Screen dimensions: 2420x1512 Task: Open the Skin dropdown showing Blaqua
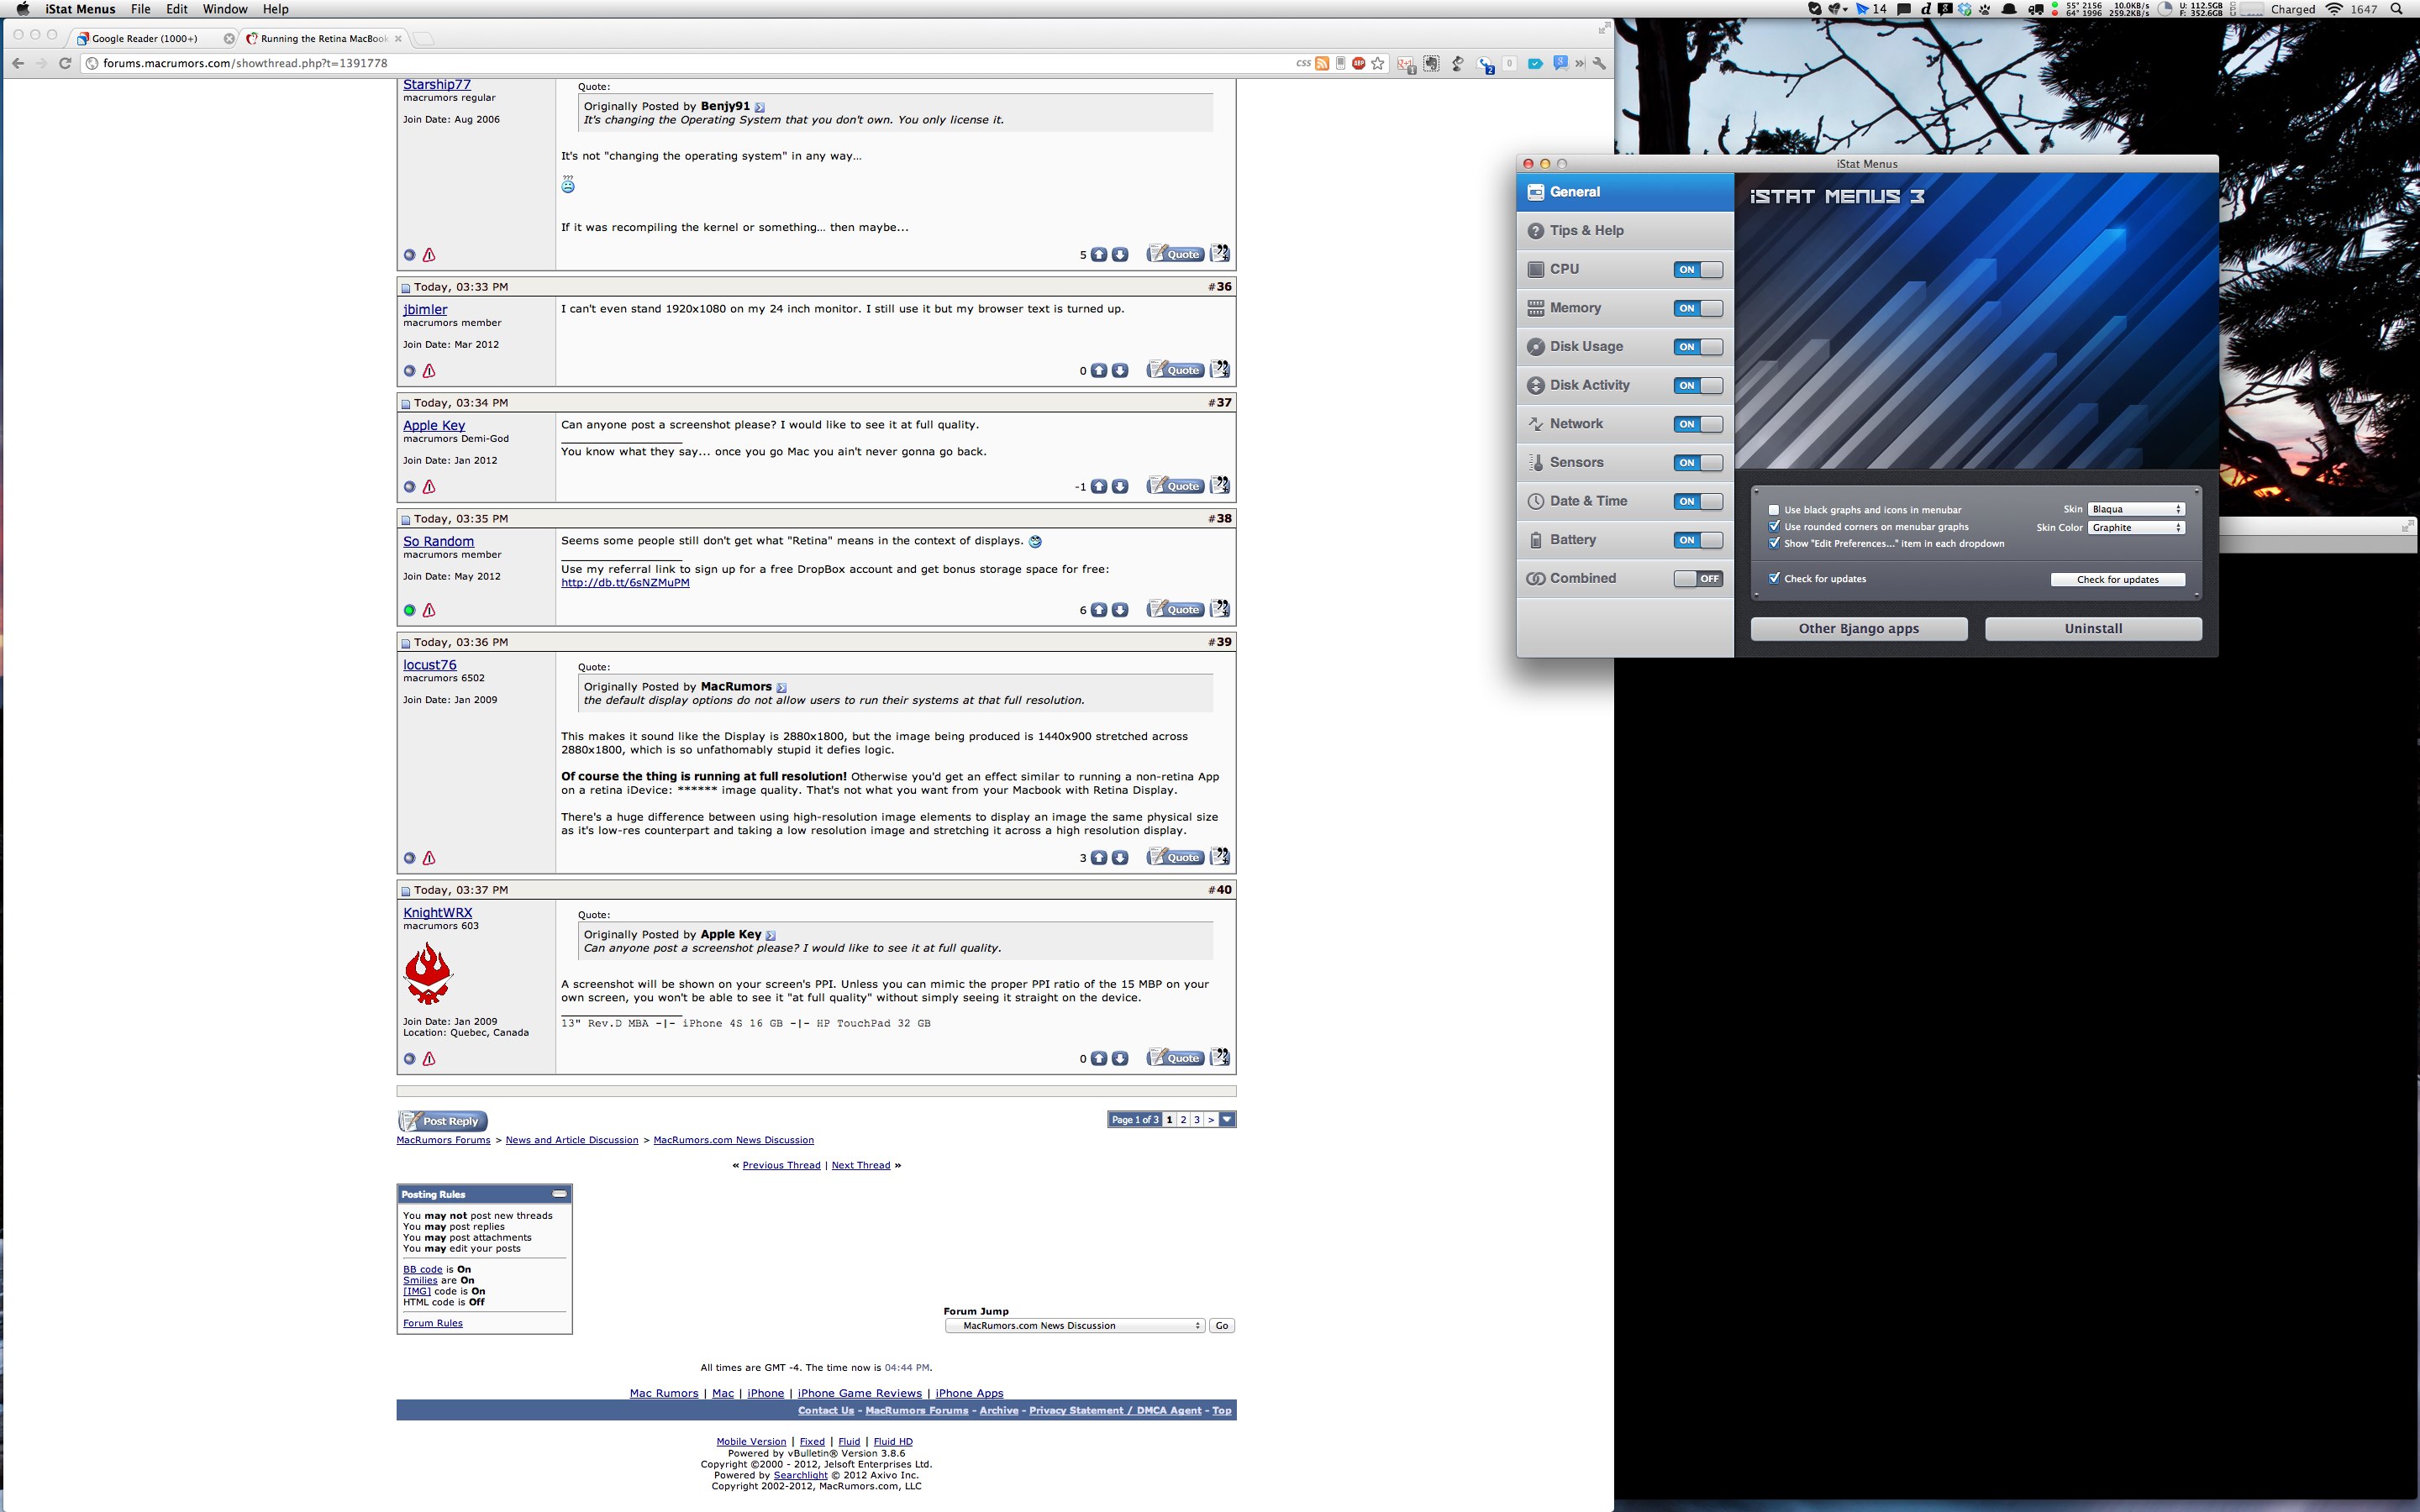2136,510
